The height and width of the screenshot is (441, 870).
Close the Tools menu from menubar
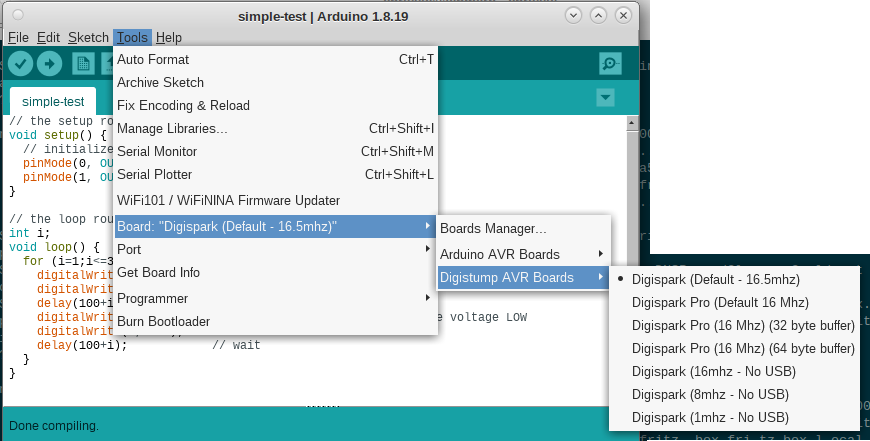[132, 37]
